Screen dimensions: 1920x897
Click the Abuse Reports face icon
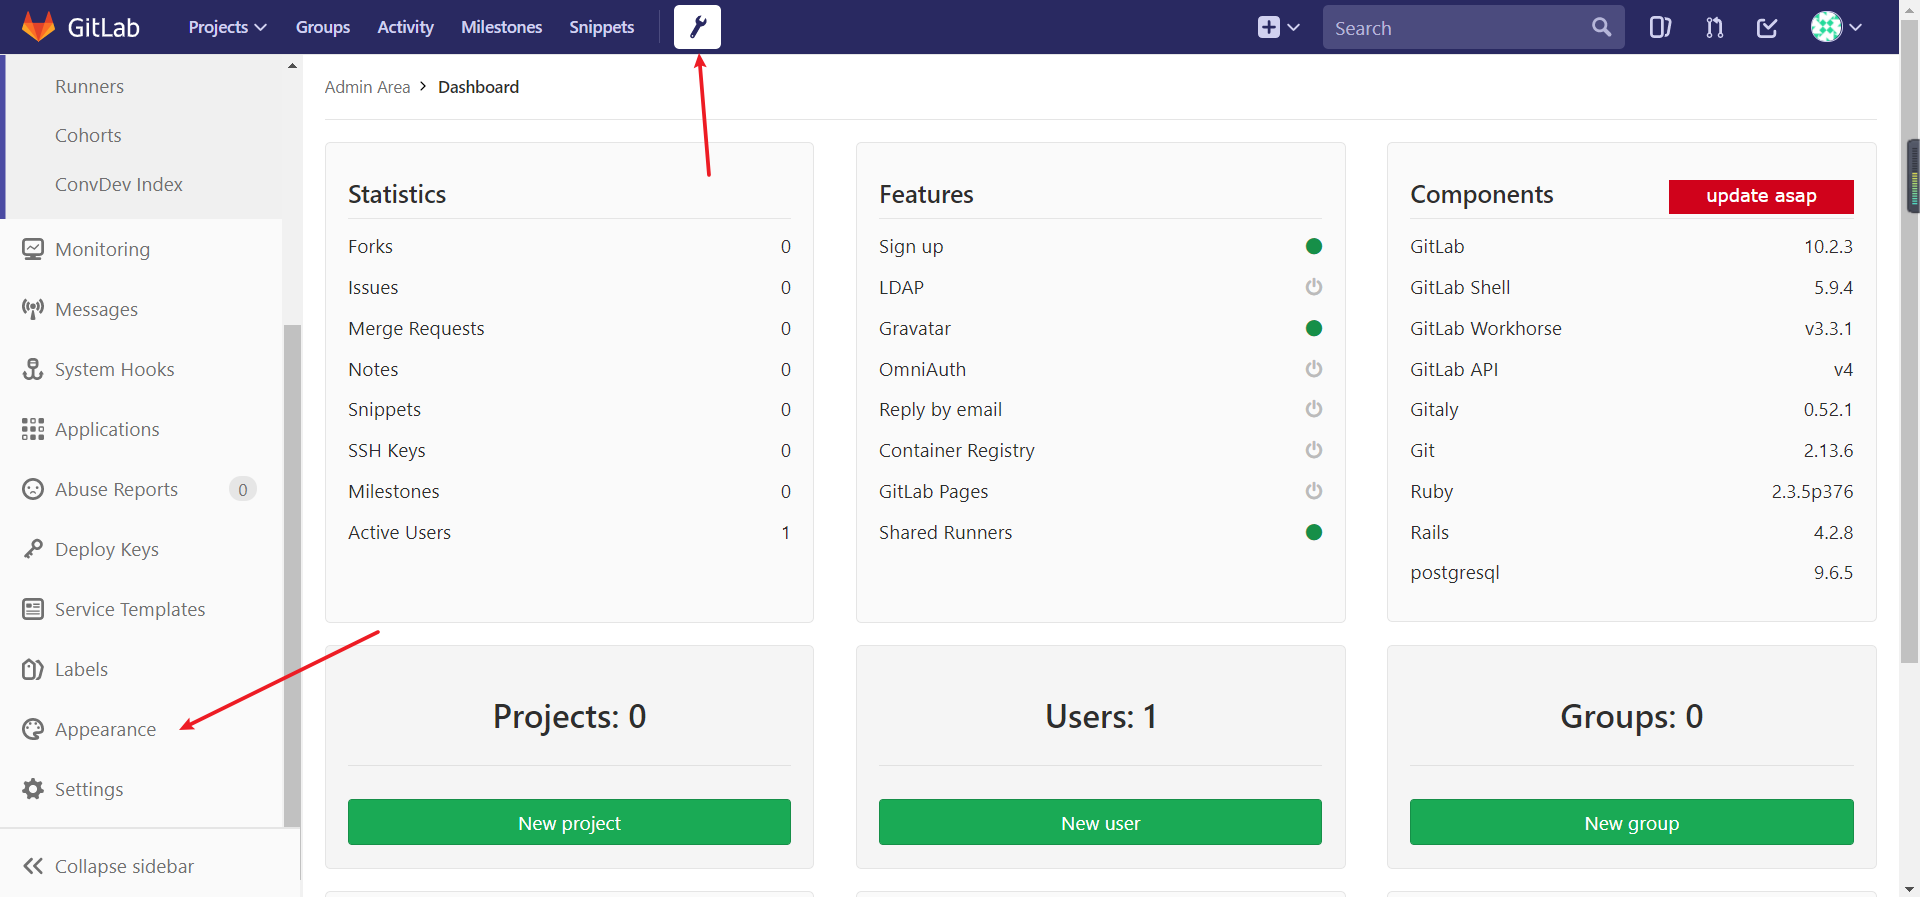[33, 489]
